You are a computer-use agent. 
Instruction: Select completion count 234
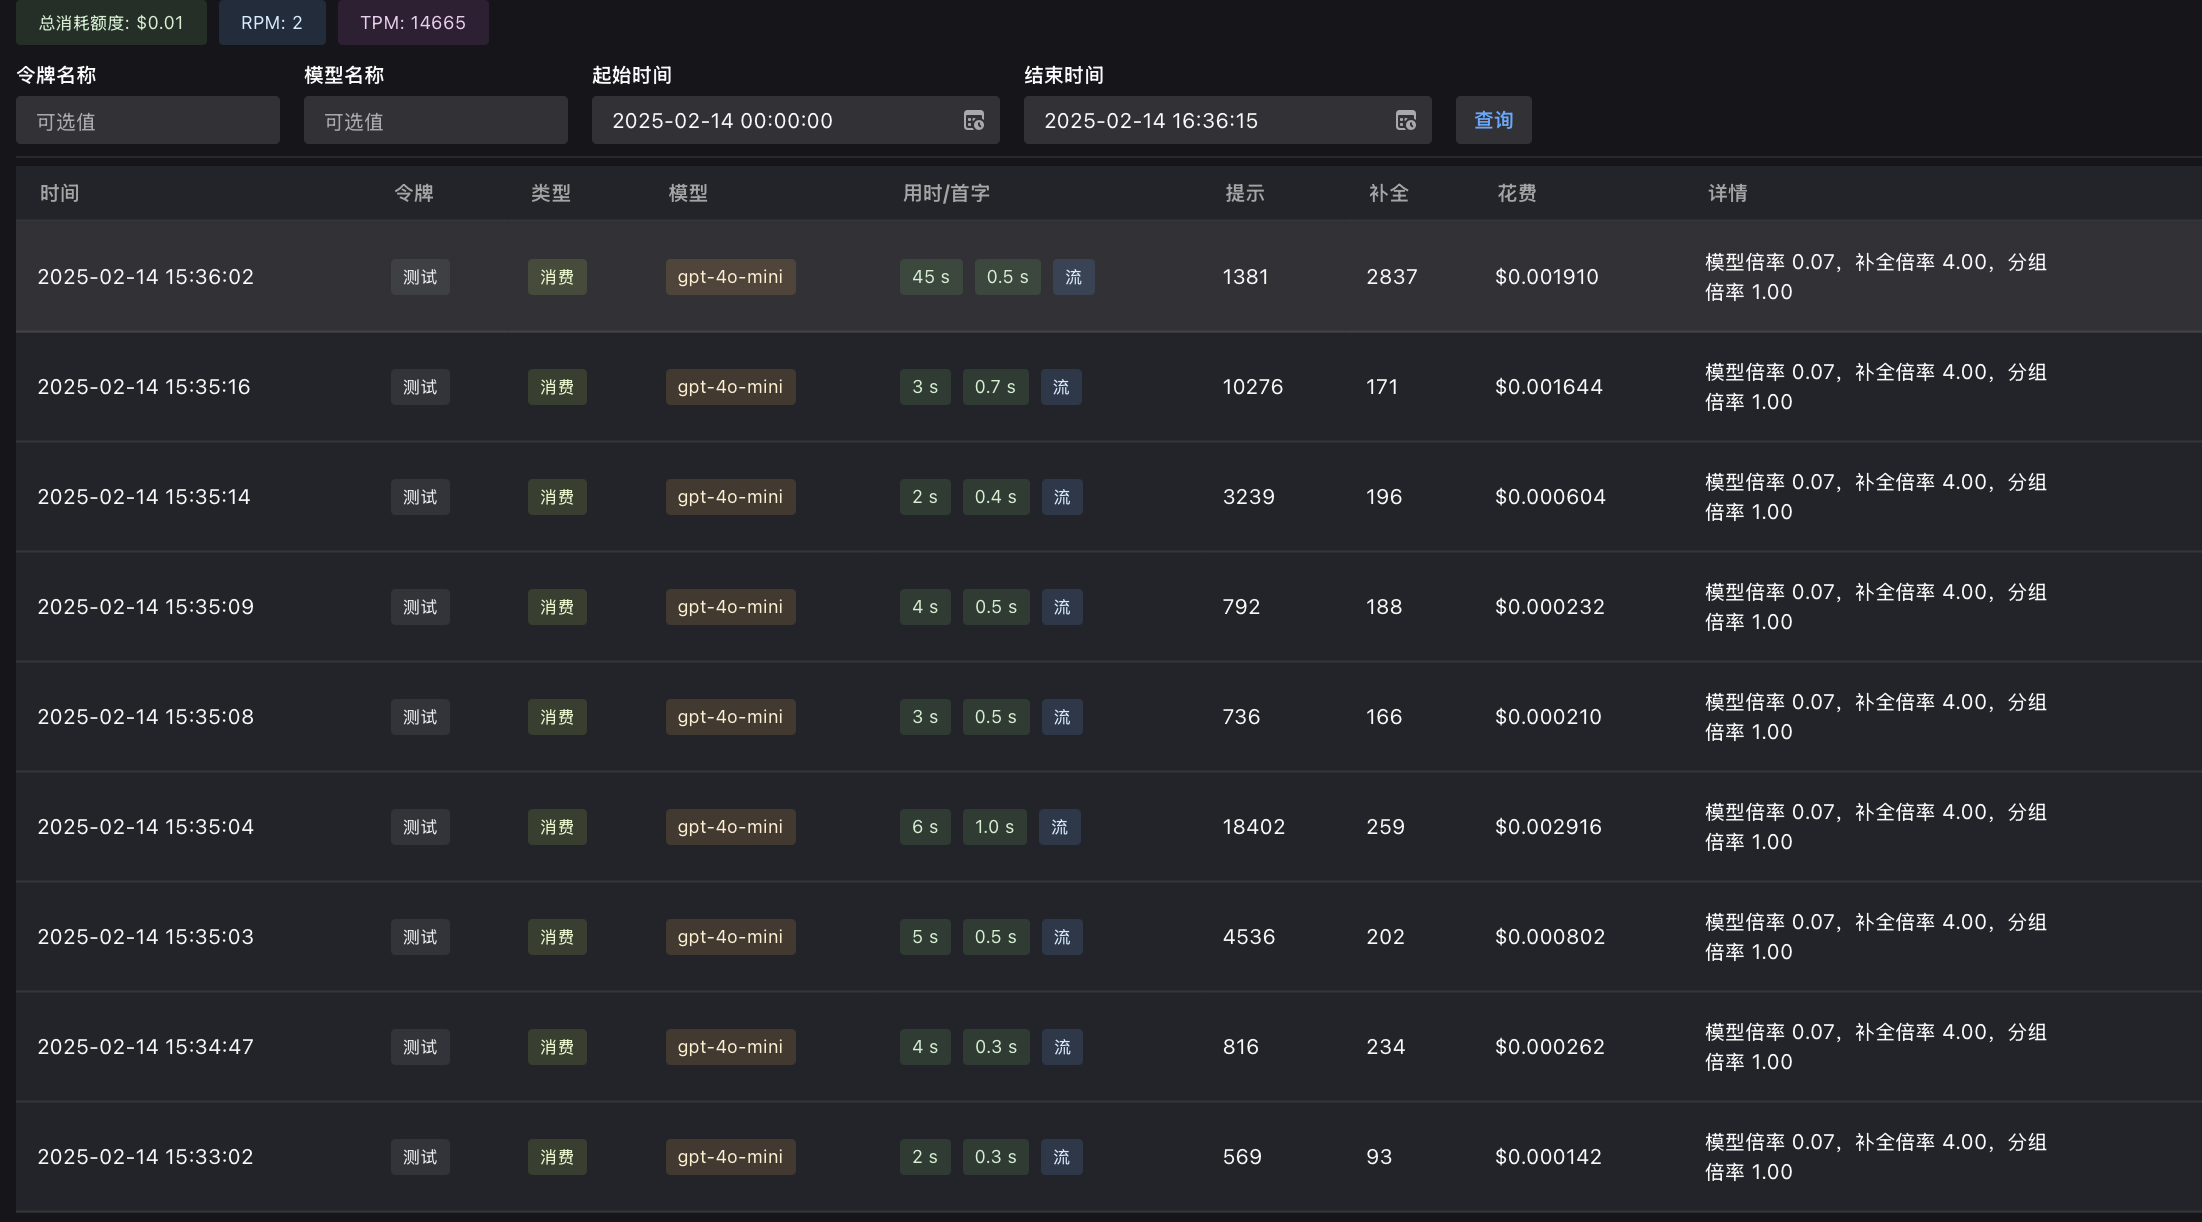tap(1386, 1047)
